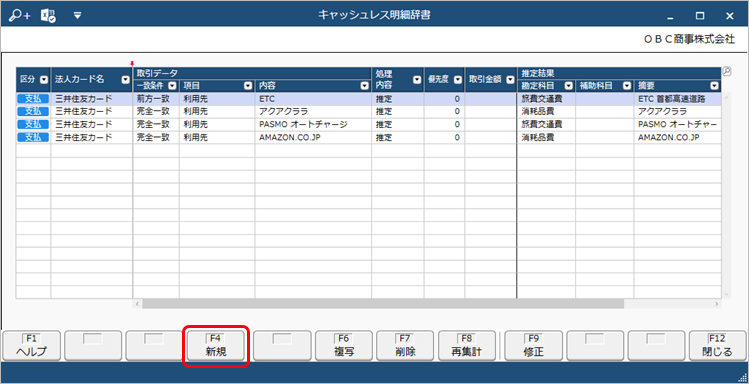Click the F12 閉じる button

tap(717, 346)
